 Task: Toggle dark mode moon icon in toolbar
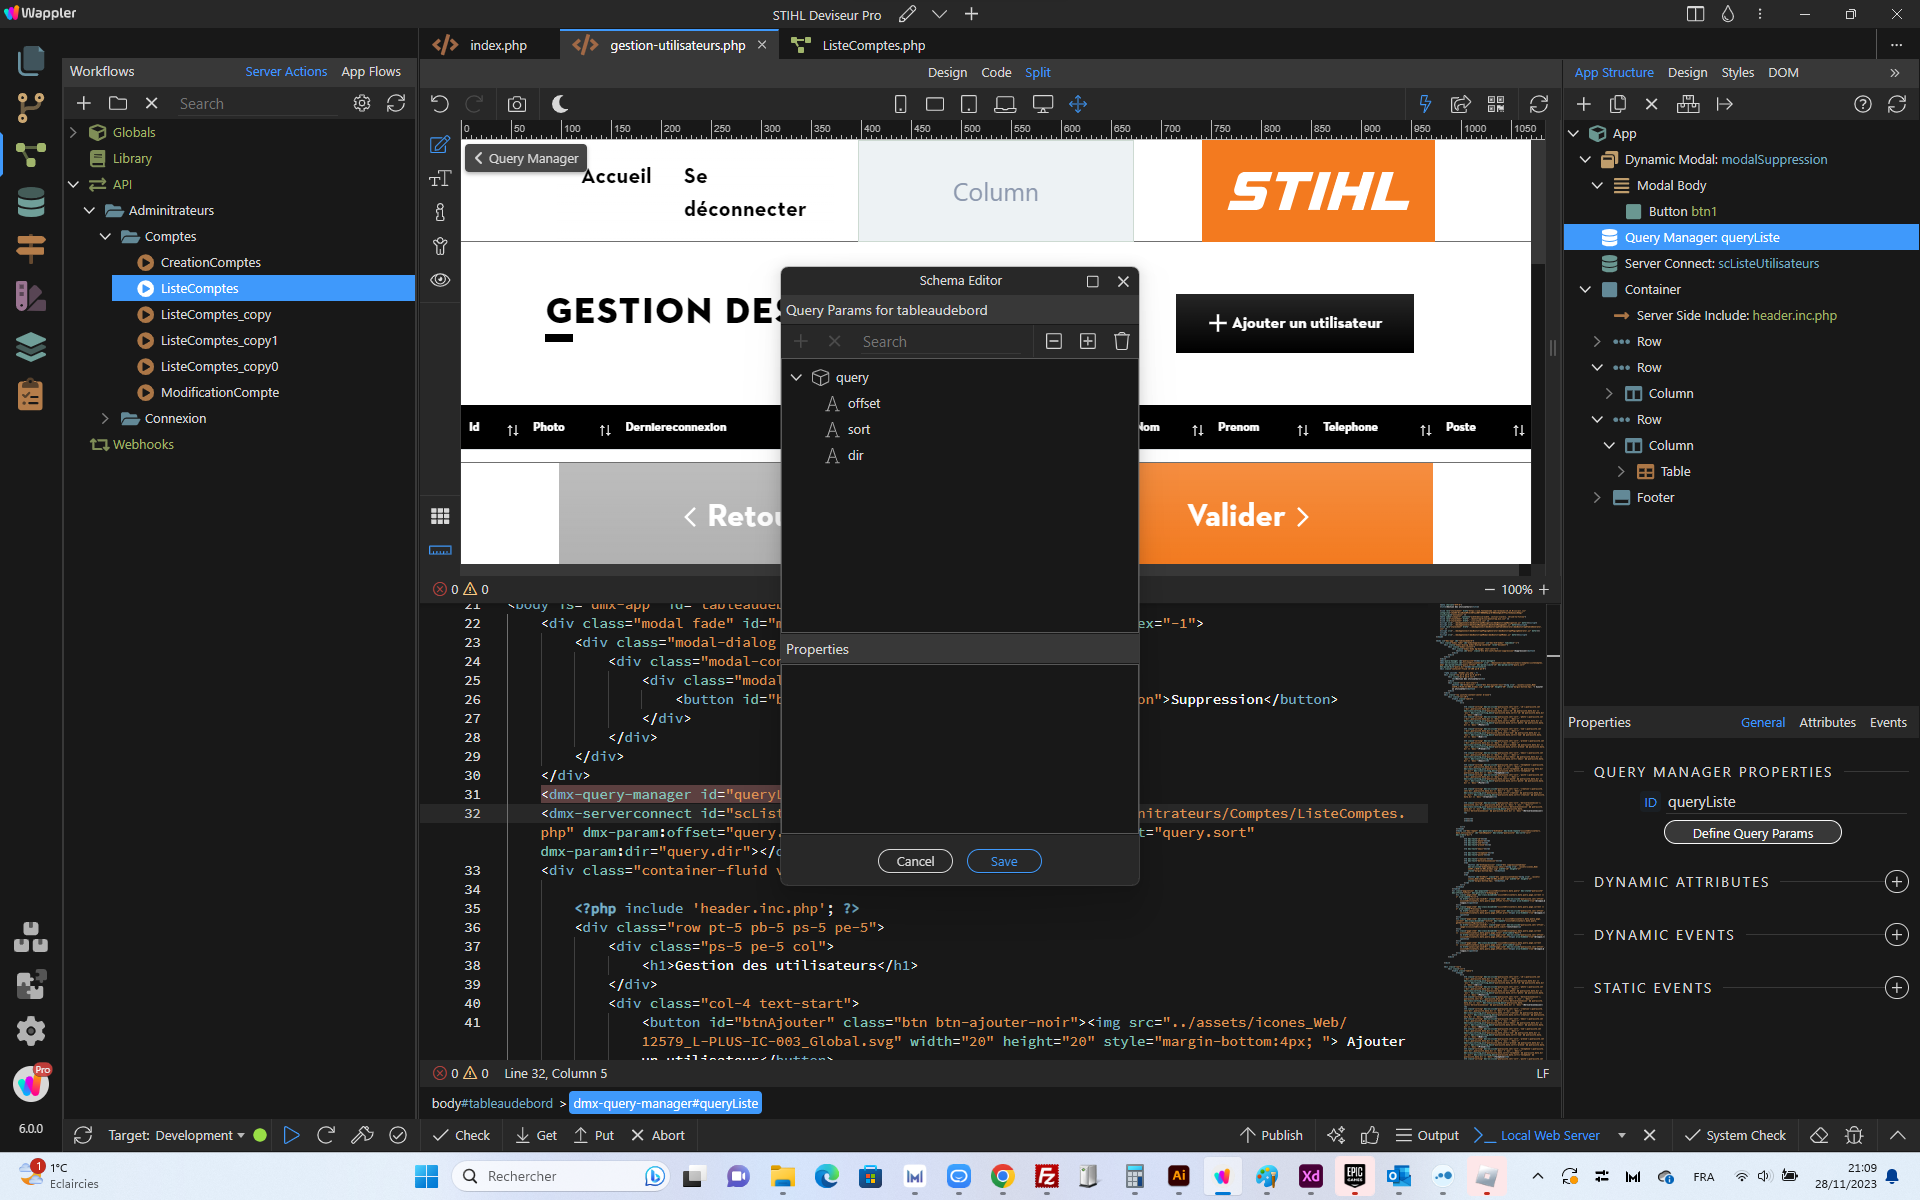pyautogui.click(x=560, y=104)
